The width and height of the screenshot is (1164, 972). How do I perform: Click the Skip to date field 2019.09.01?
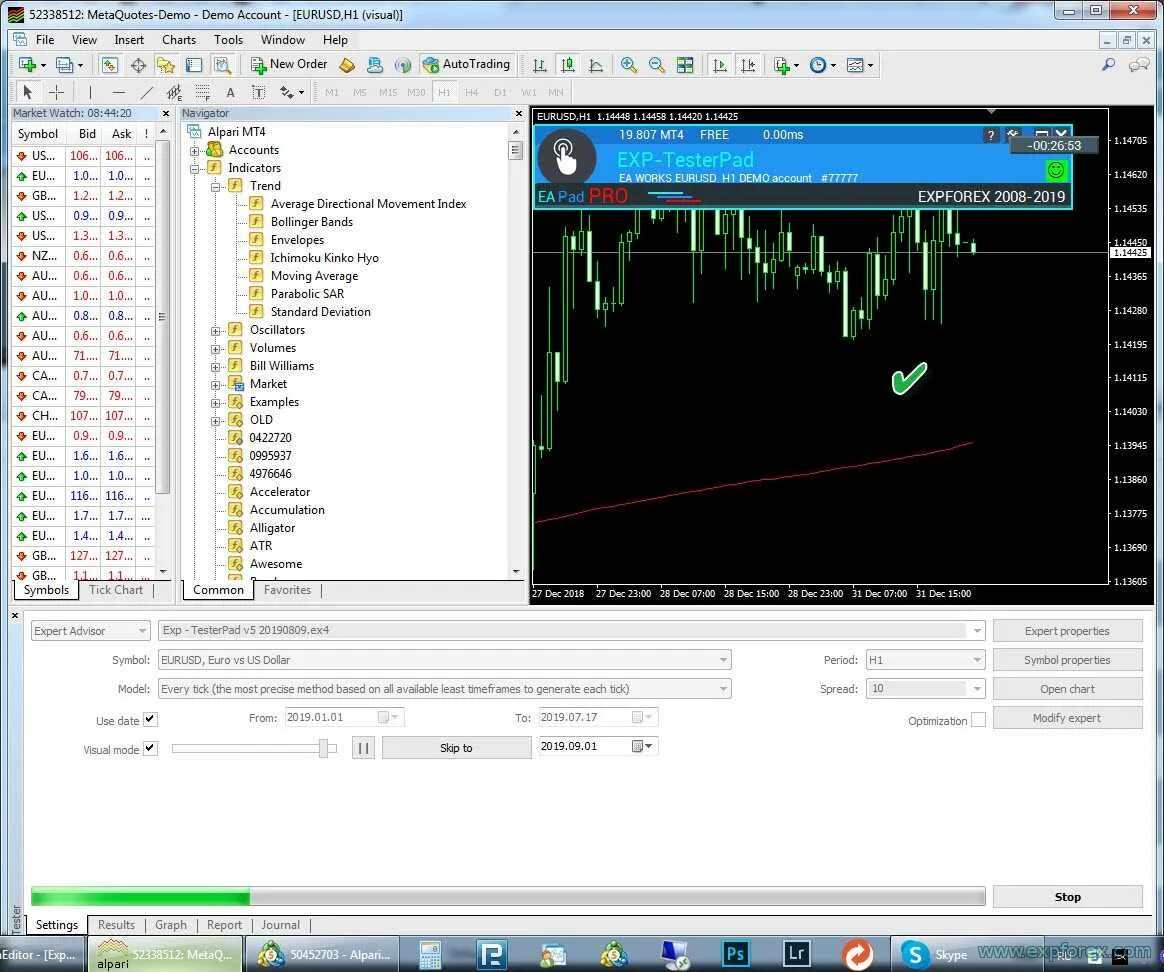coord(596,746)
